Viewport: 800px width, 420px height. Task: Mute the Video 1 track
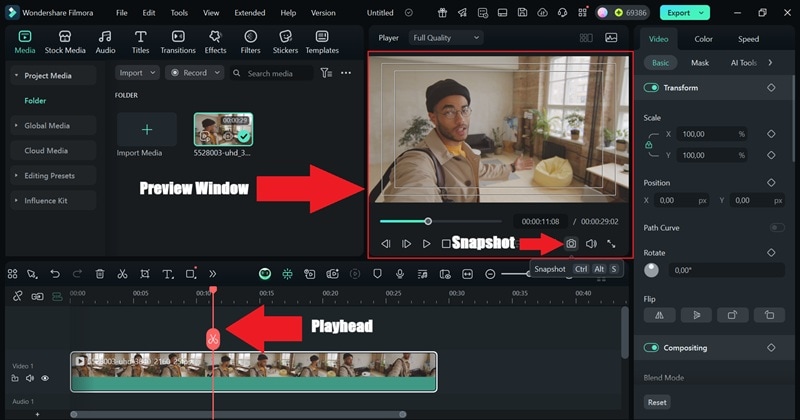coord(30,378)
